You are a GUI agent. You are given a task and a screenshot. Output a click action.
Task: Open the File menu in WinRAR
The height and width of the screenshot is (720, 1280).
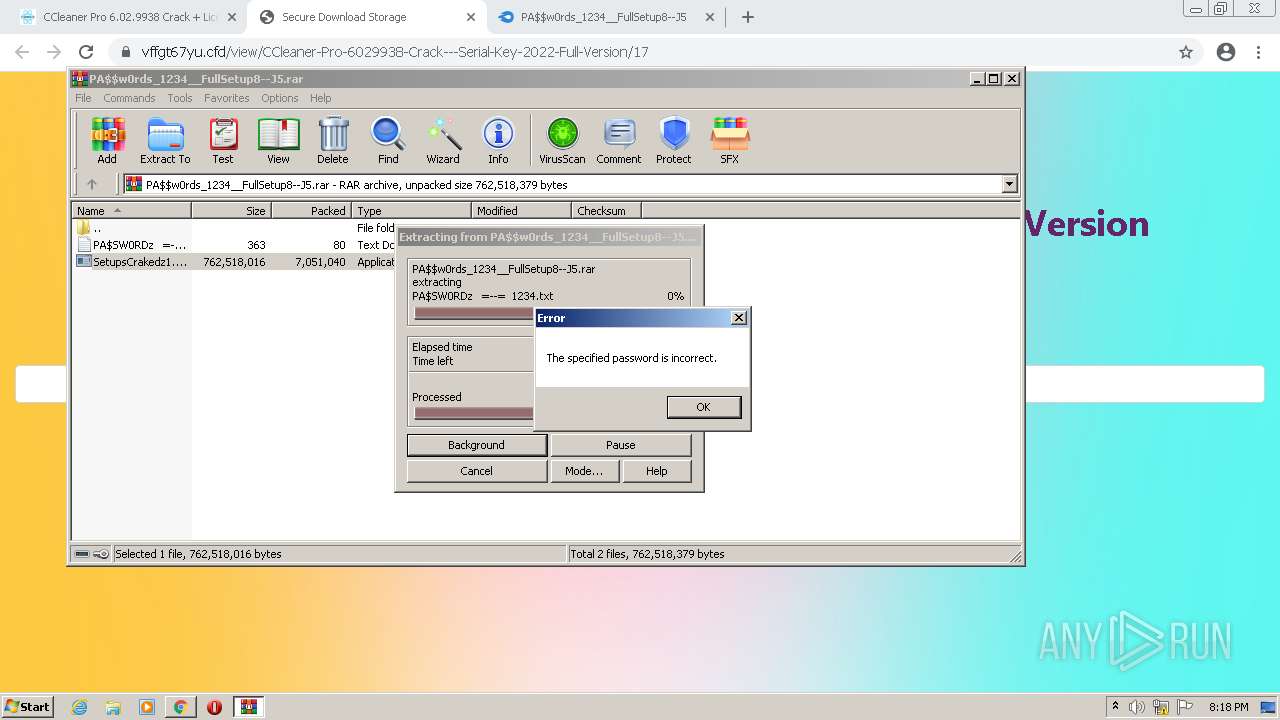coord(83,98)
